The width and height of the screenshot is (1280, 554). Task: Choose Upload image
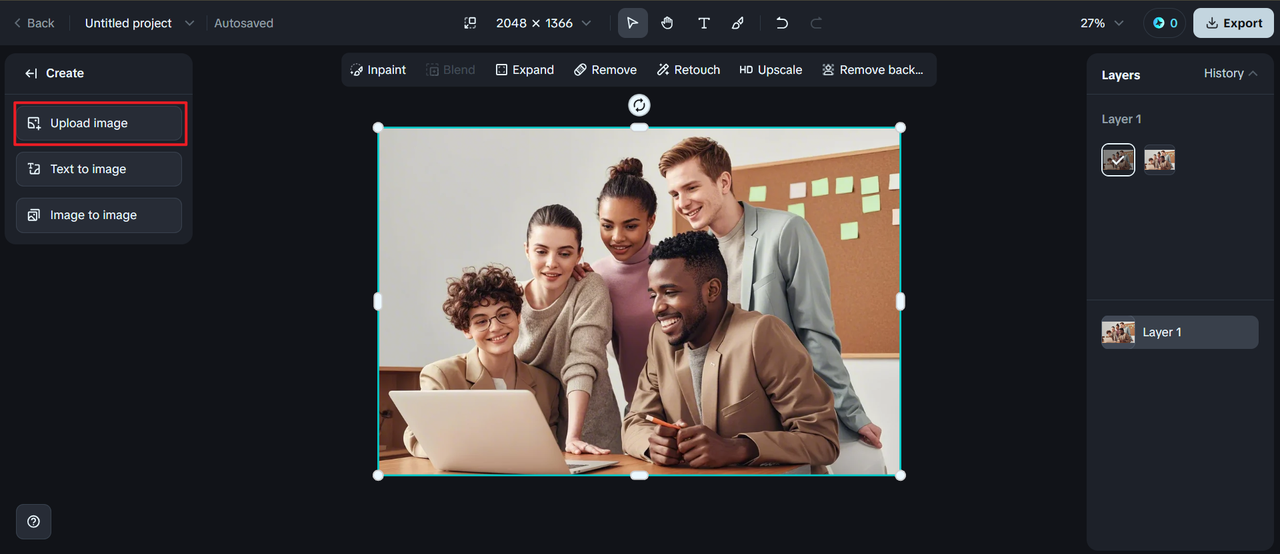point(99,123)
